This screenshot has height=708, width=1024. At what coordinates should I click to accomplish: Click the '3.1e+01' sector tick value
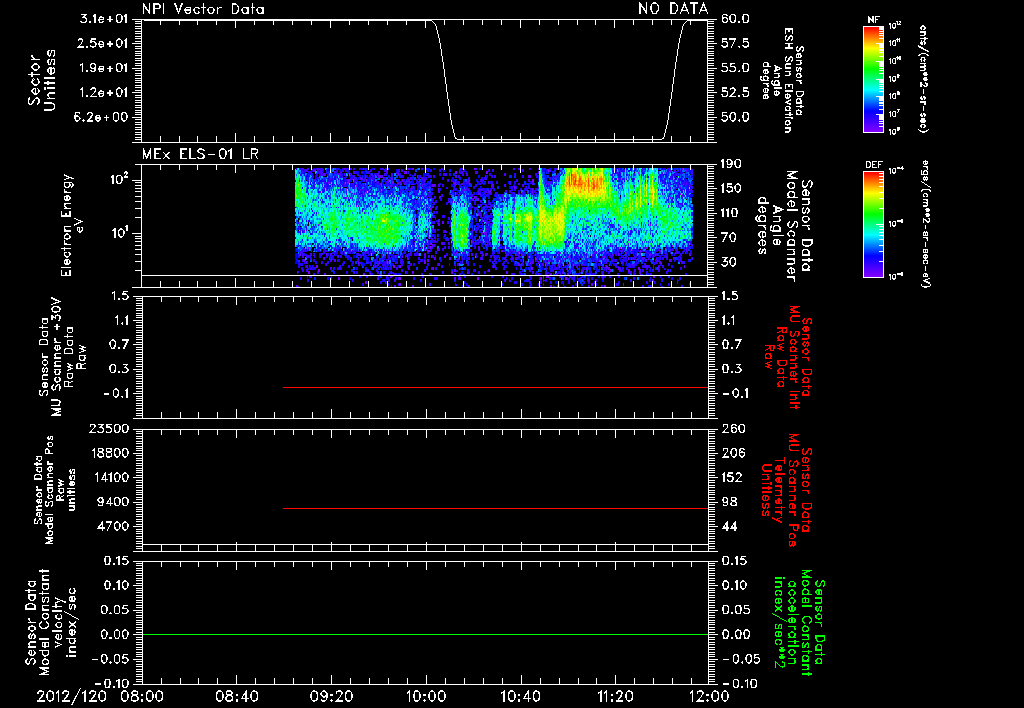pyautogui.click(x=104, y=19)
